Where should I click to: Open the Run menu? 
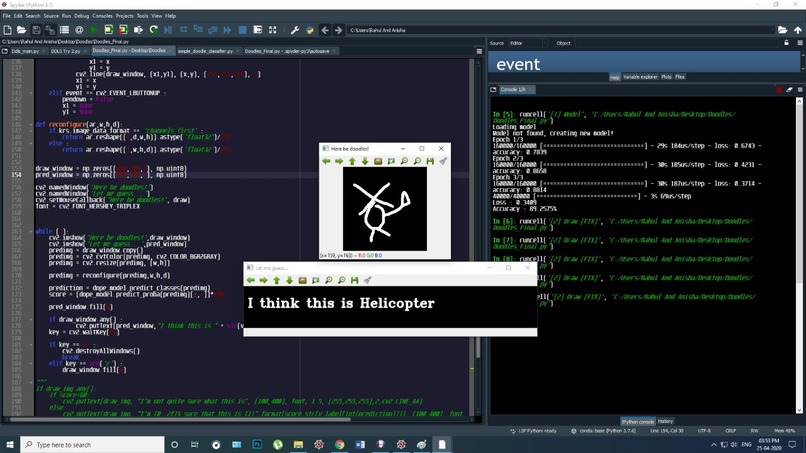[66, 16]
